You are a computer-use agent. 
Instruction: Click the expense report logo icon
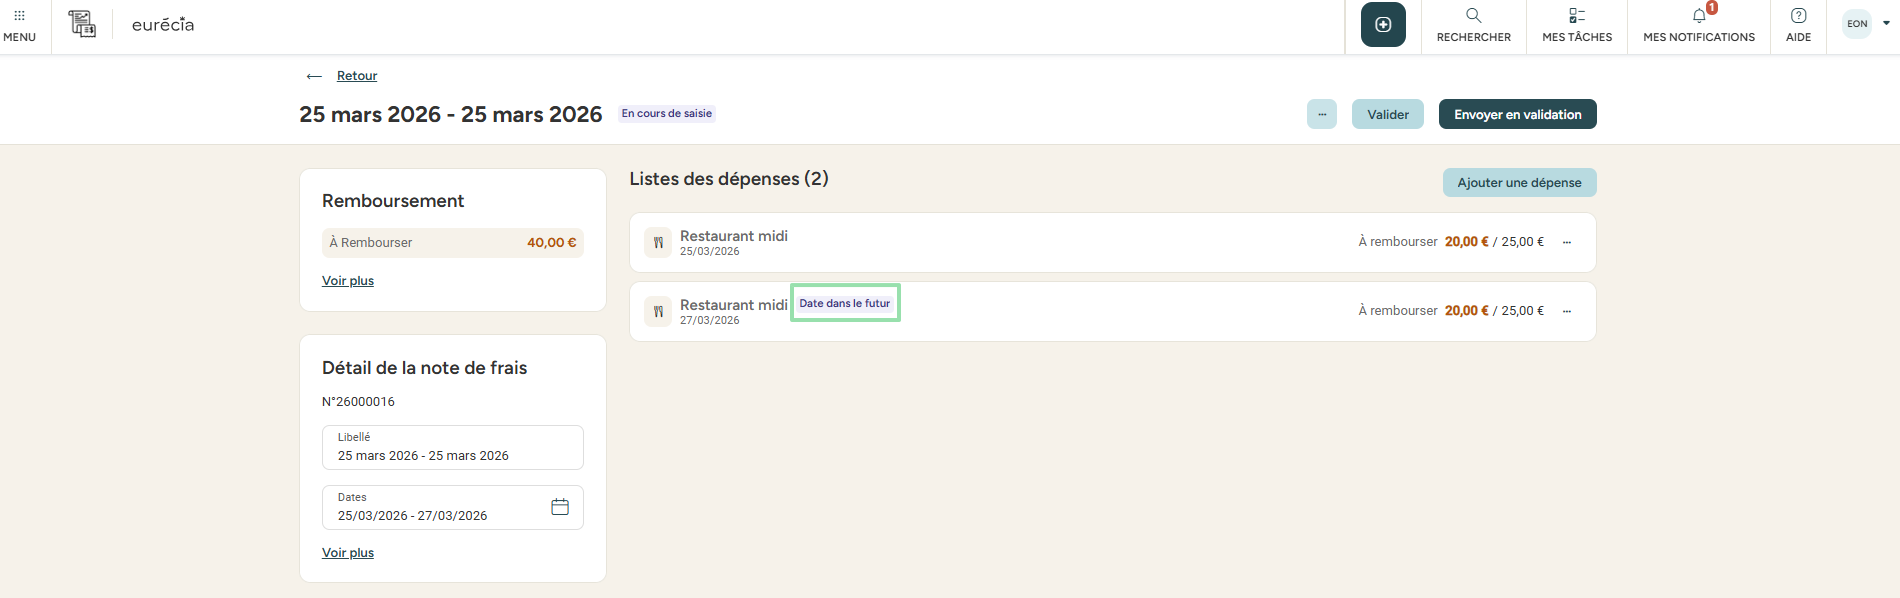tap(82, 24)
